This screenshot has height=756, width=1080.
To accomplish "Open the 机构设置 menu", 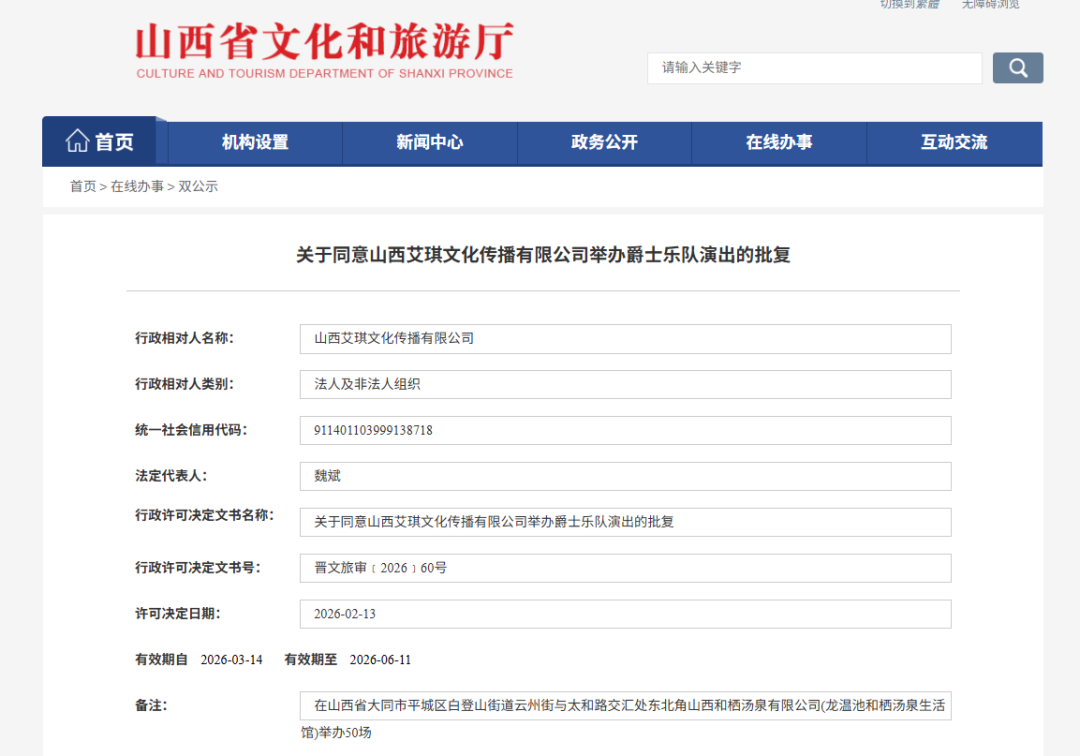I will (255, 142).
